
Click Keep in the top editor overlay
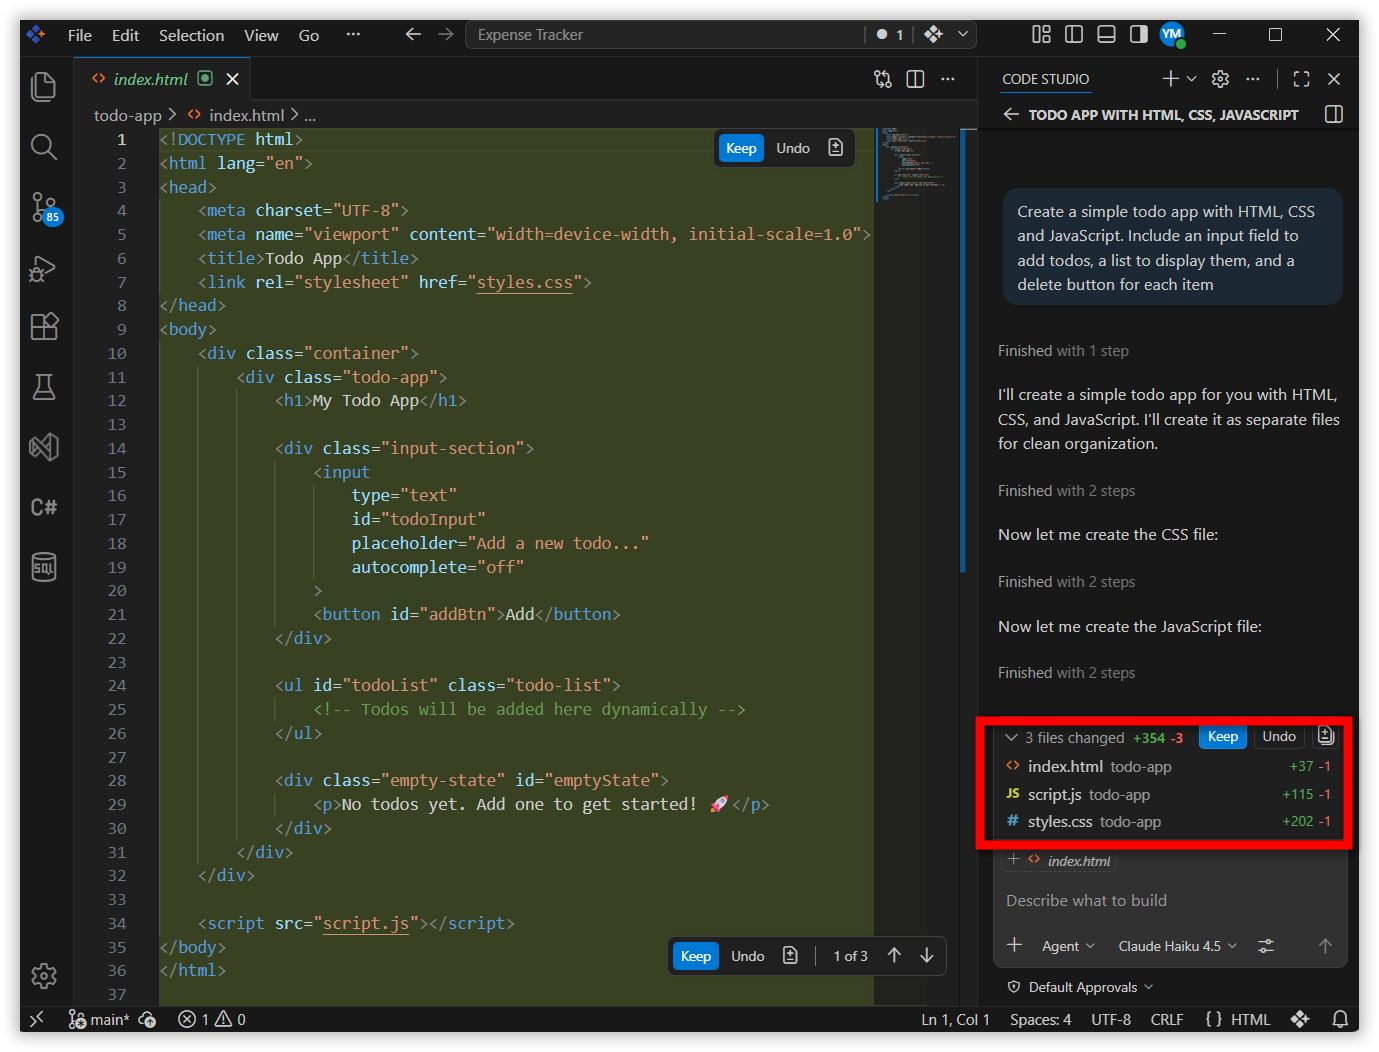pos(741,148)
